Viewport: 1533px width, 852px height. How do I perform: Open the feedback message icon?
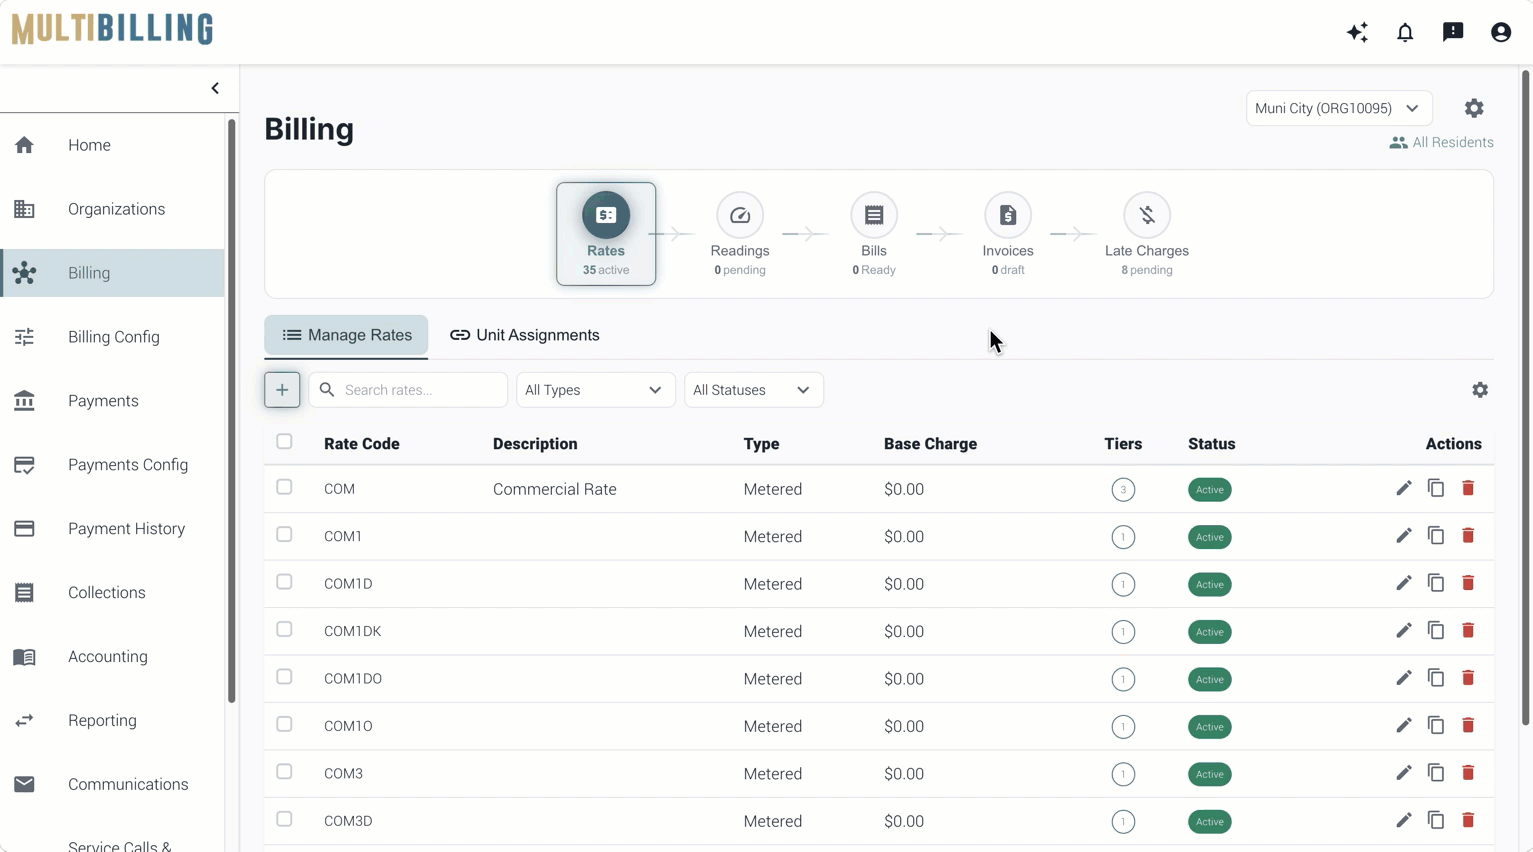coord(1453,32)
